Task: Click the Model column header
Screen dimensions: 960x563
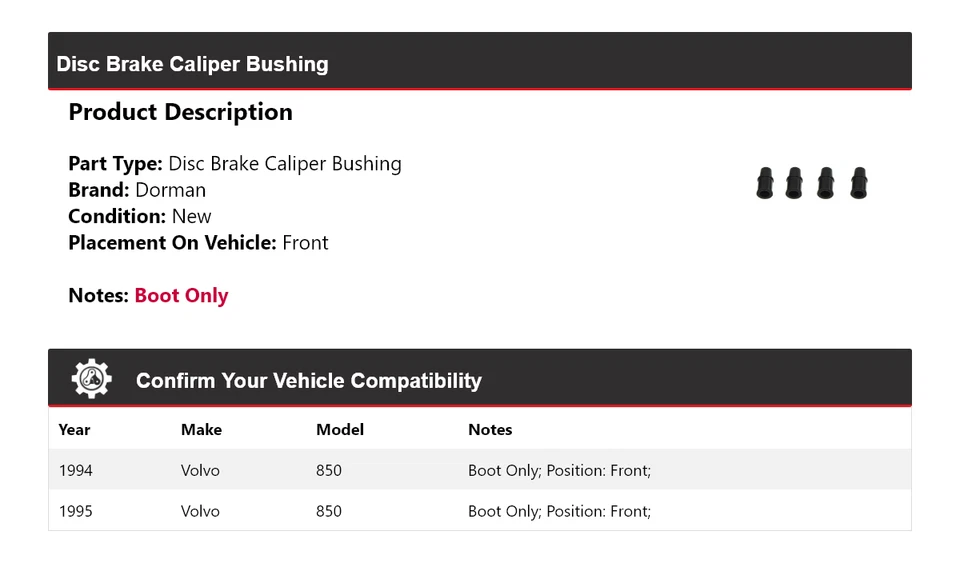Action: (340, 430)
